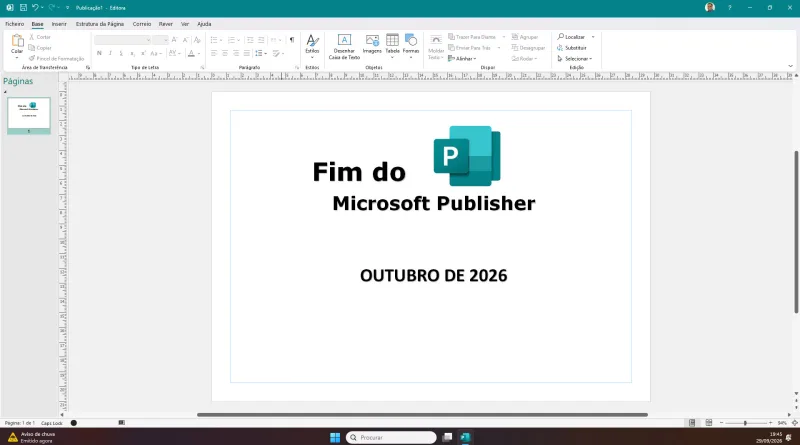Decrease the paragraph indent level
The height and width of the screenshot is (445, 800).
click(250, 40)
